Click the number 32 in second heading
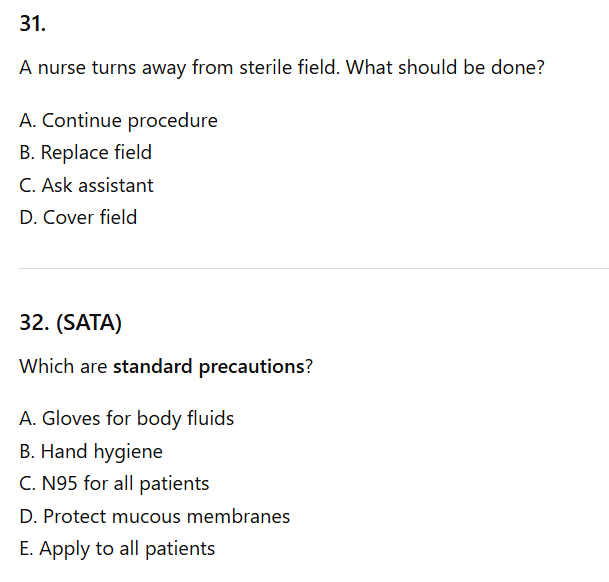The image size is (609, 582). pyautogui.click(x=31, y=323)
